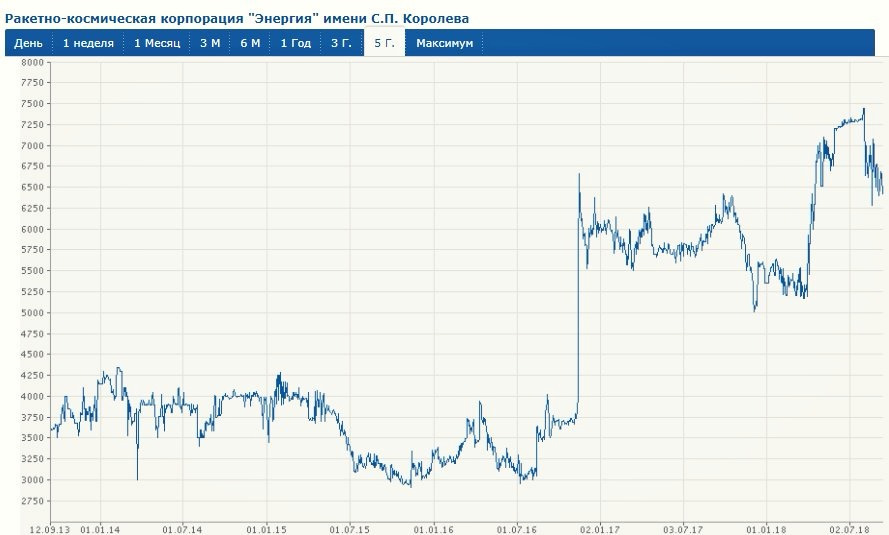The image size is (889, 535).
Task: Select the День time range tab
Action: click(x=28, y=43)
